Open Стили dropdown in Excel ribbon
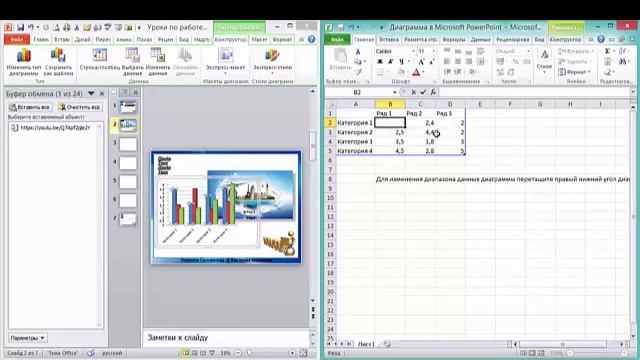 [544, 61]
